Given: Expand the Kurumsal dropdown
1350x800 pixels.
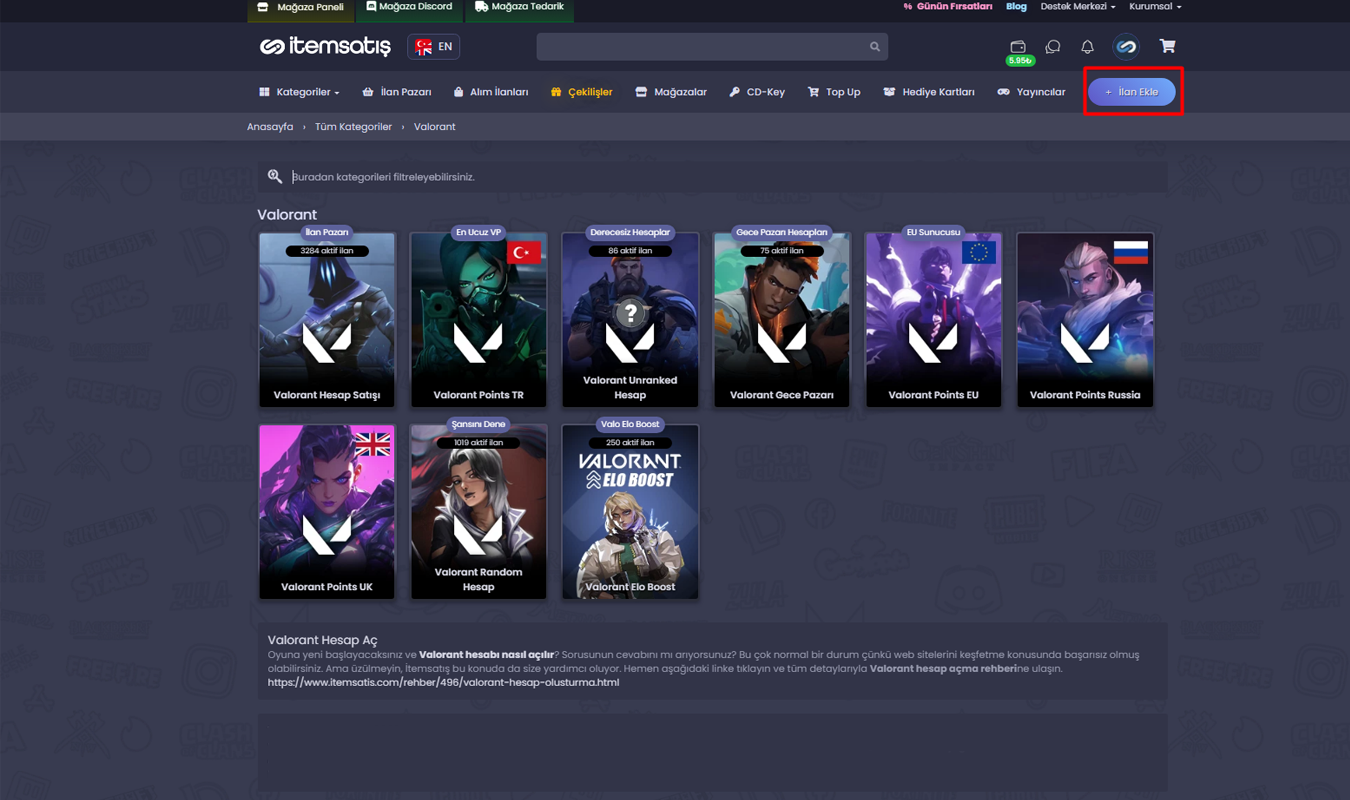Looking at the screenshot, I should [1155, 7].
